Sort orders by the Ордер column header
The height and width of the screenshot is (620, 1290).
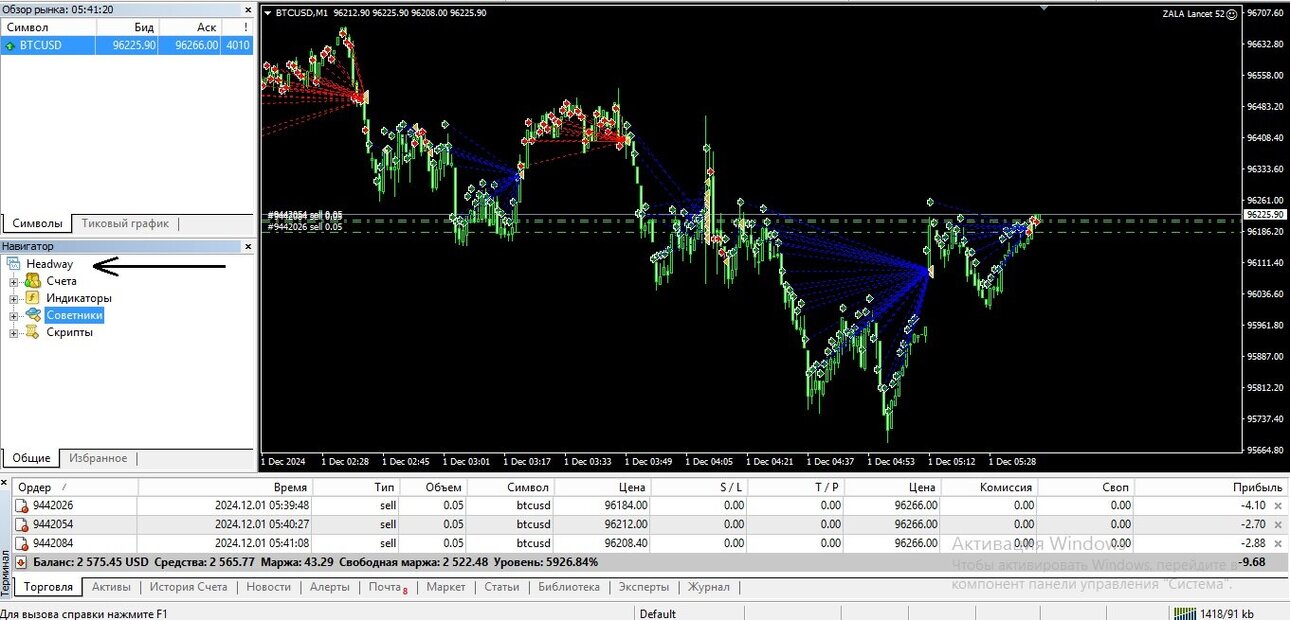click(x=75, y=487)
